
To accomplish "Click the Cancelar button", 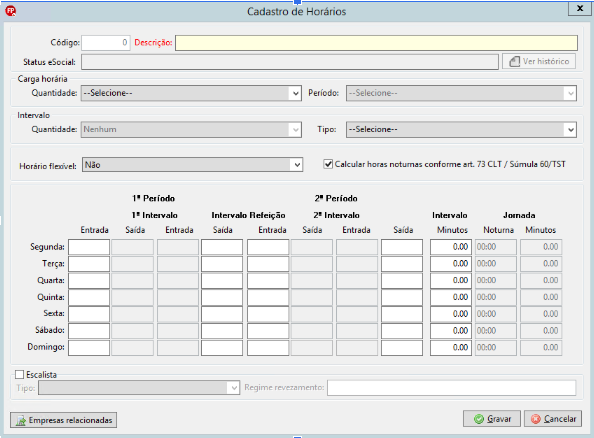I will pos(553,419).
